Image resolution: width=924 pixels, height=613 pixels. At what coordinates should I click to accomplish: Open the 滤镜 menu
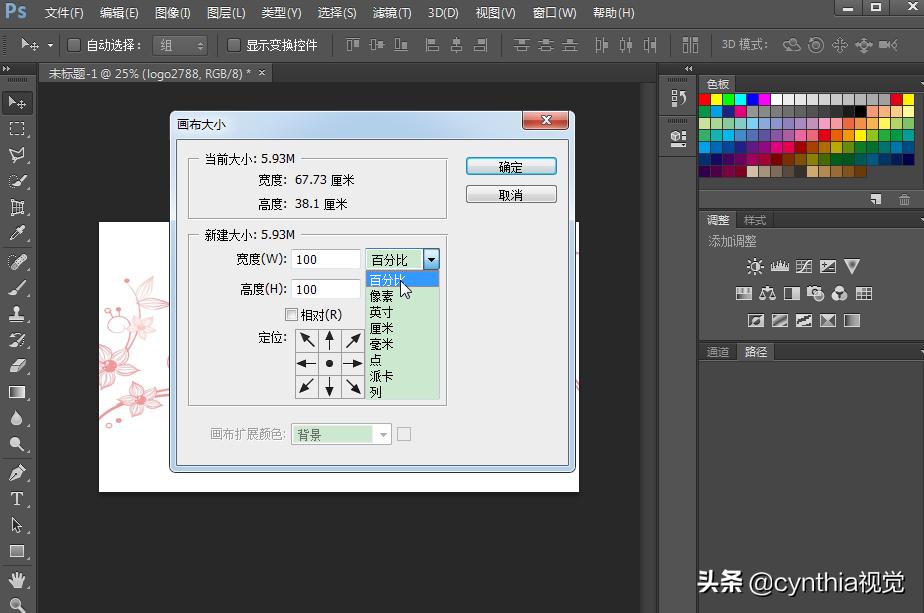point(390,13)
